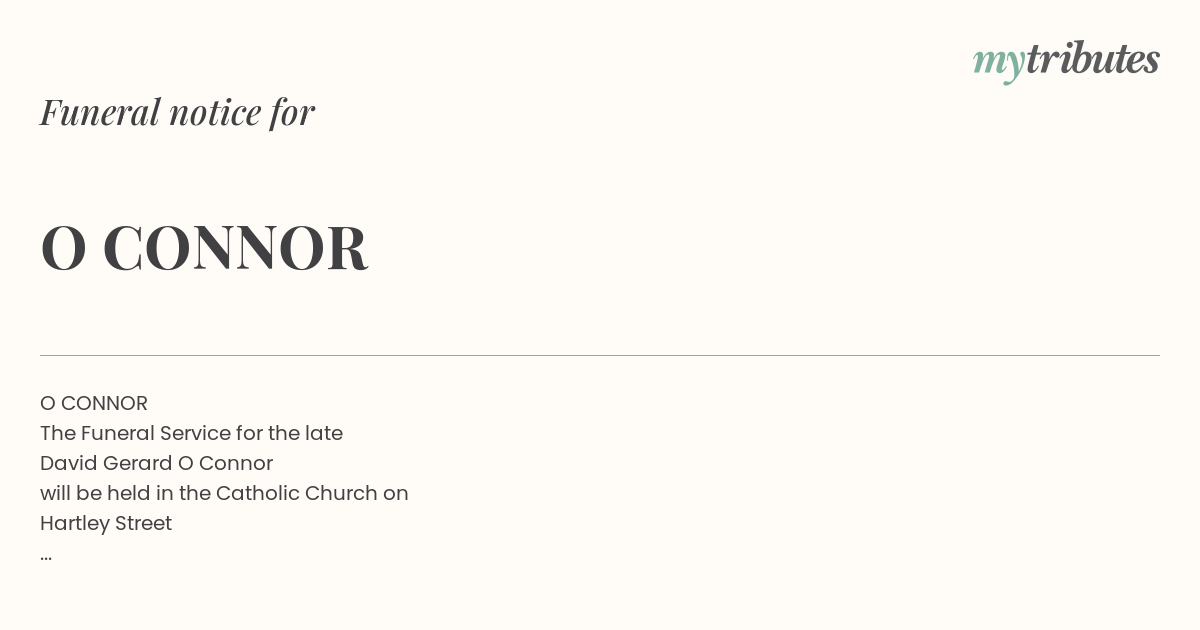
Task: Click the horizontal divider line
Action: [x=600, y=355]
